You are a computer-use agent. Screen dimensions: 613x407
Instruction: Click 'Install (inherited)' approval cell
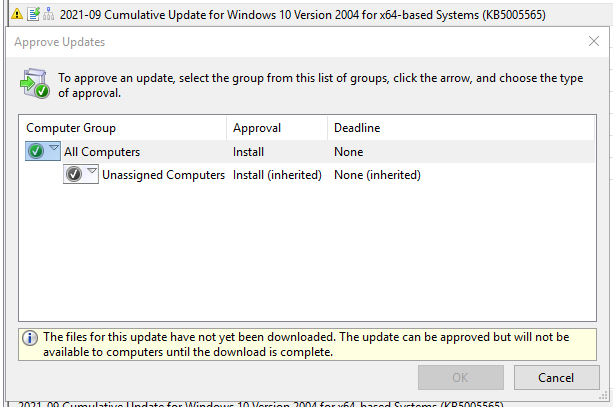point(277,175)
